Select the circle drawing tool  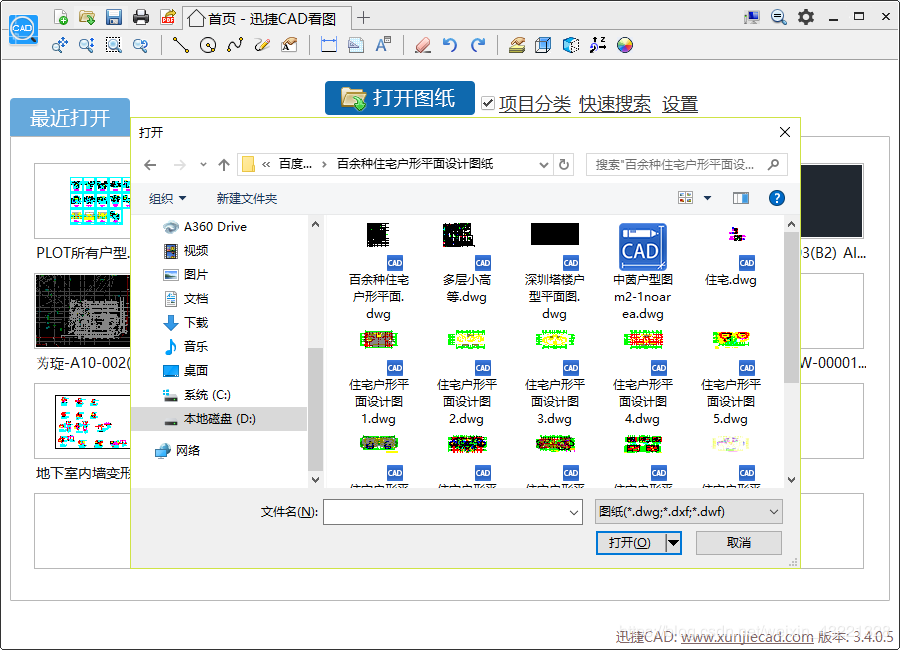pyautogui.click(x=208, y=45)
